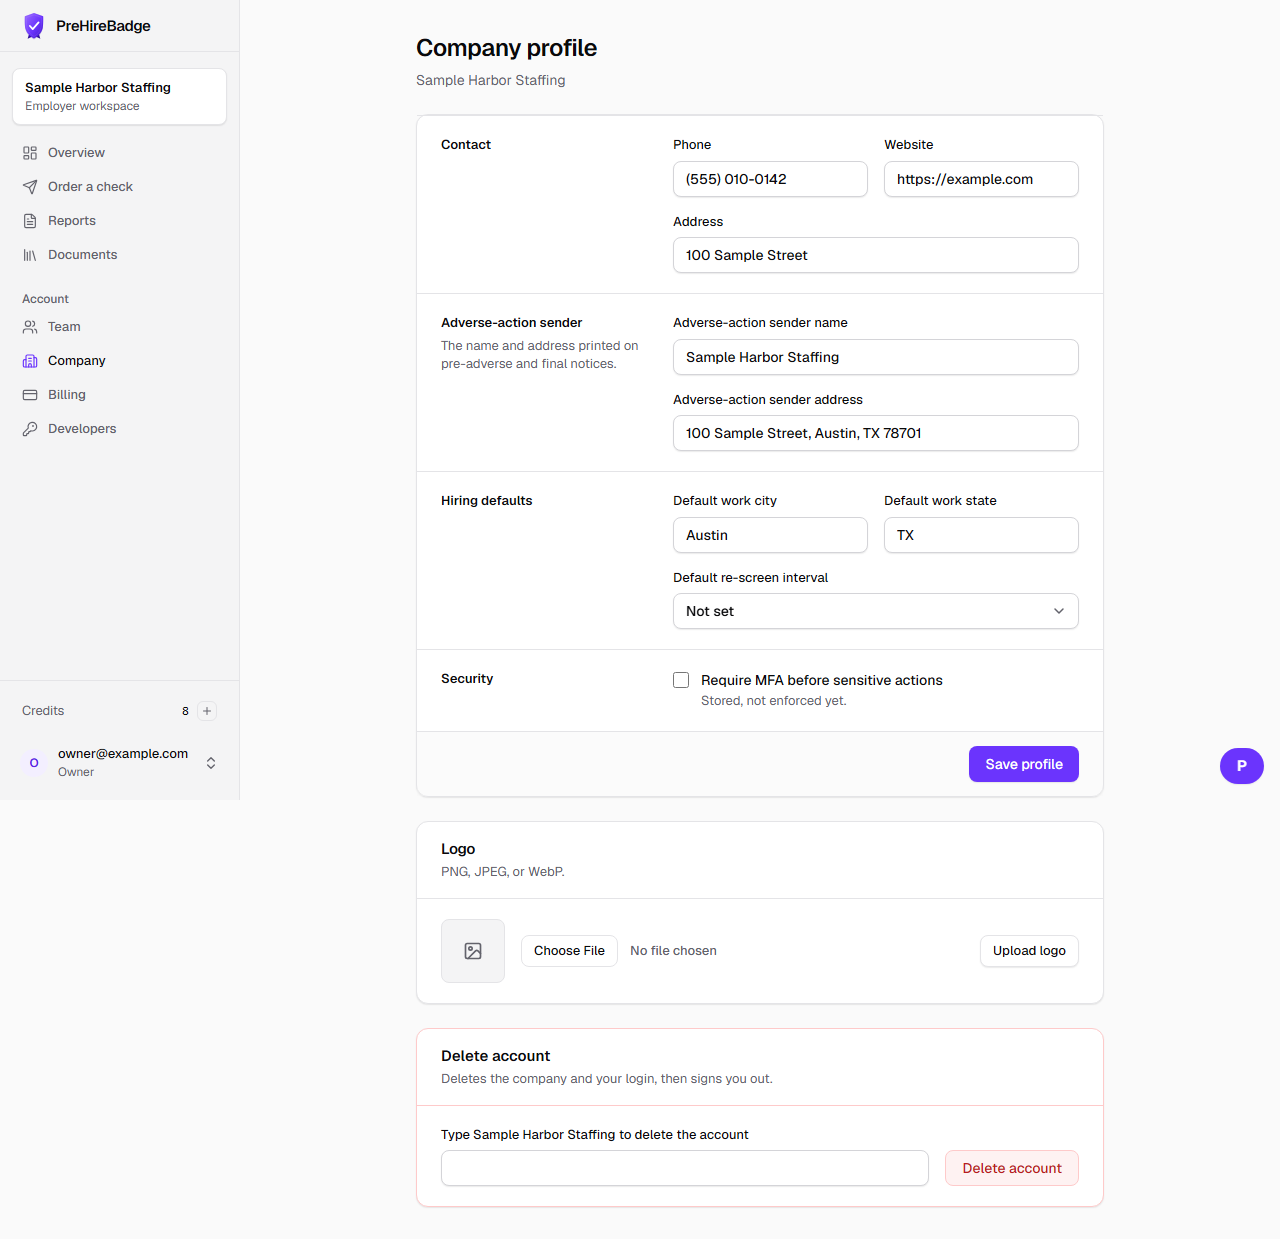The height and width of the screenshot is (1239, 1280).
Task: Click the owner avatar circle
Action: click(34, 763)
